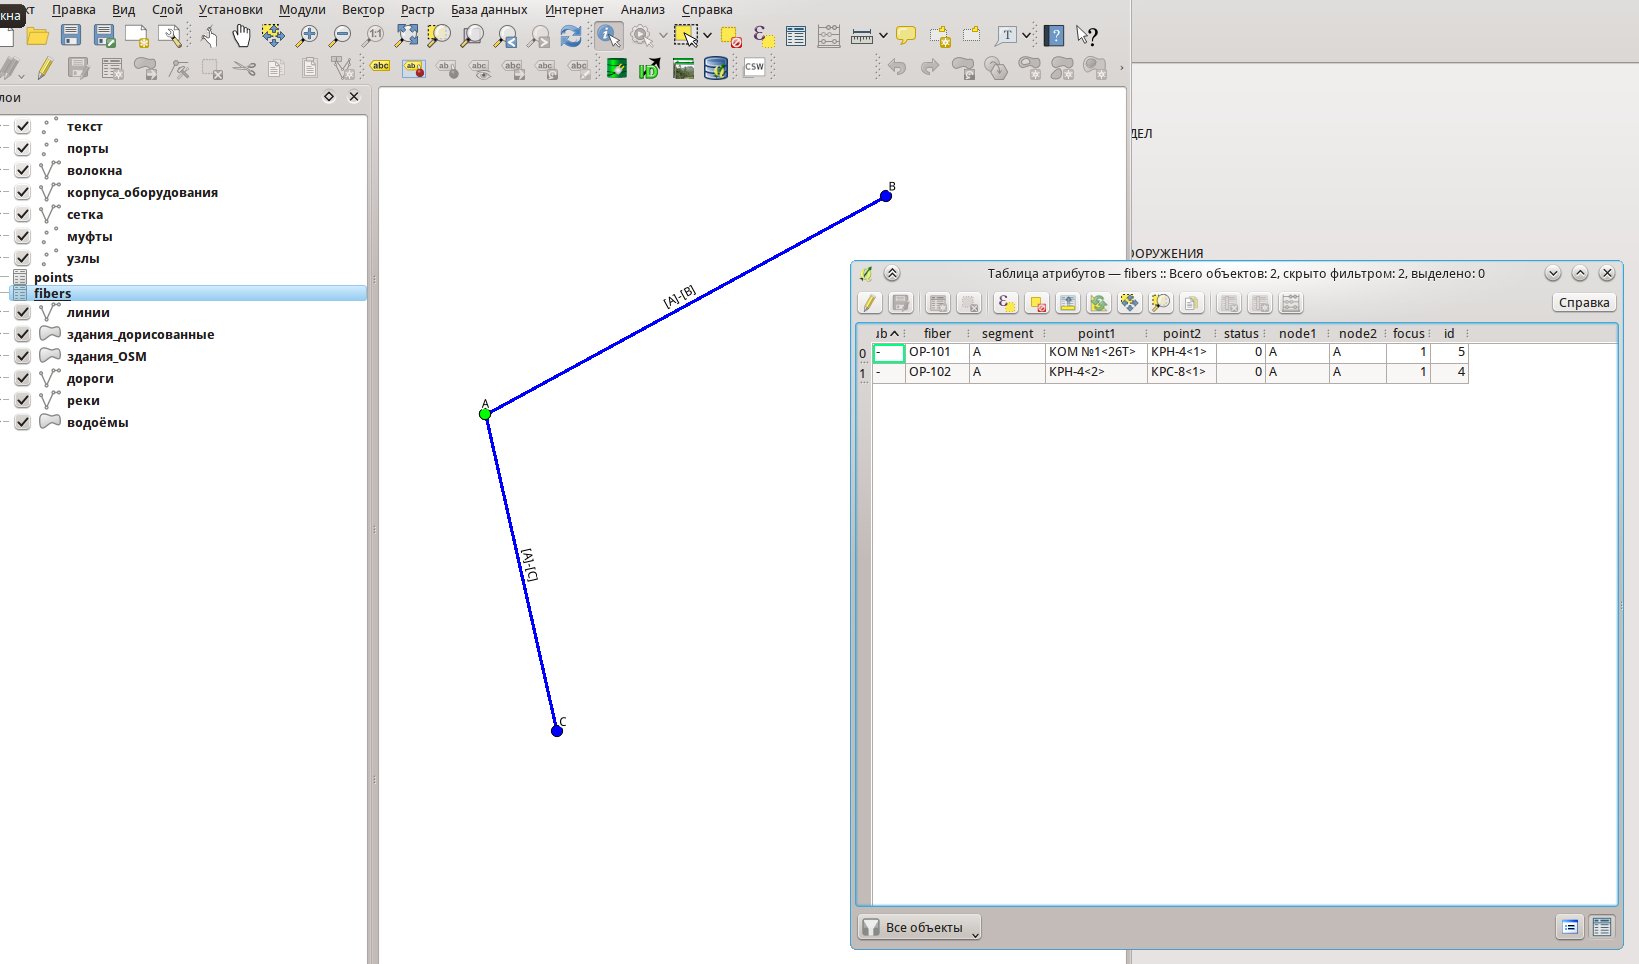Switch attribute table to form view
Image resolution: width=1639 pixels, height=964 pixels.
point(1570,927)
